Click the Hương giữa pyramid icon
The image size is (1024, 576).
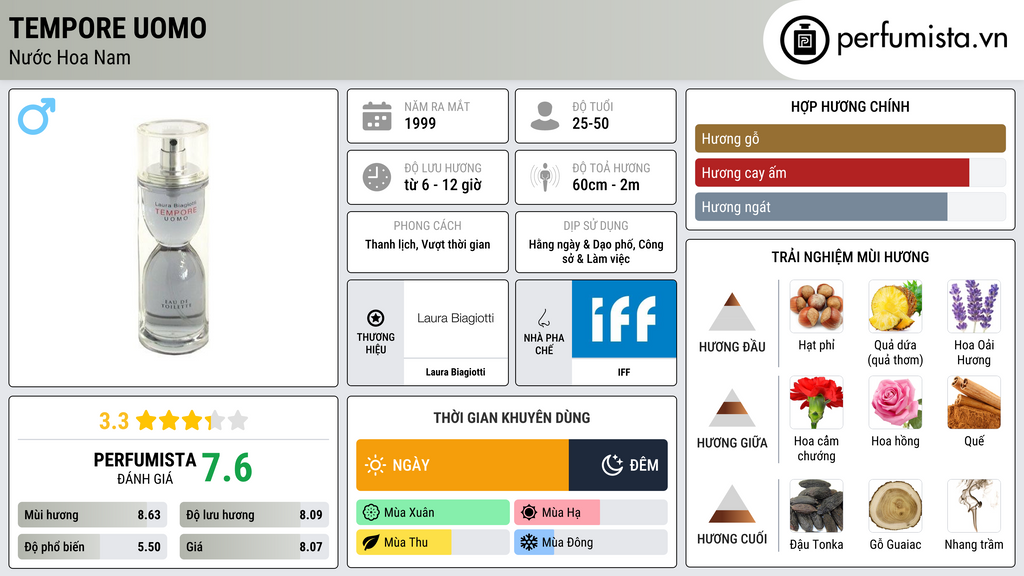pyautogui.click(x=732, y=408)
